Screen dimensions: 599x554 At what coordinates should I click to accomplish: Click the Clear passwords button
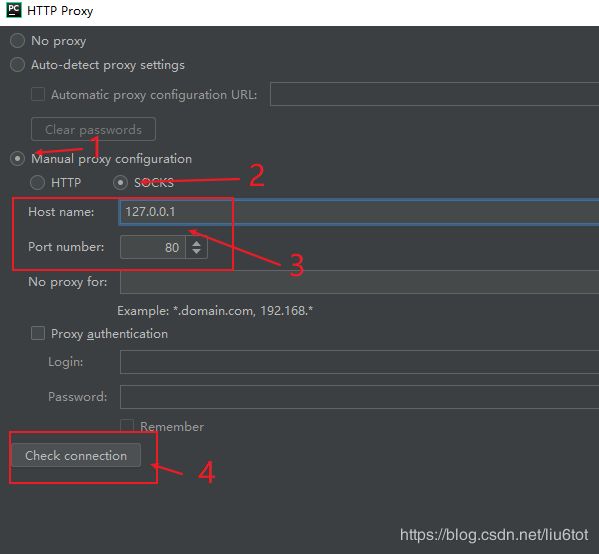tap(93, 129)
